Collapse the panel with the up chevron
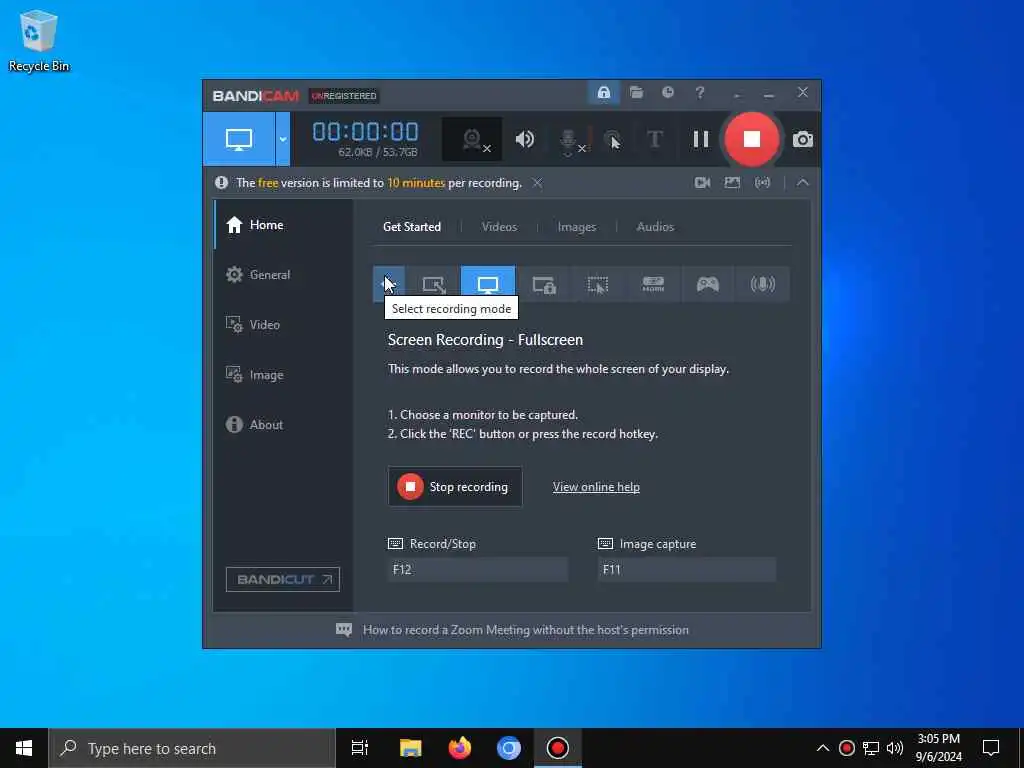This screenshot has width=1024, height=768. [803, 183]
